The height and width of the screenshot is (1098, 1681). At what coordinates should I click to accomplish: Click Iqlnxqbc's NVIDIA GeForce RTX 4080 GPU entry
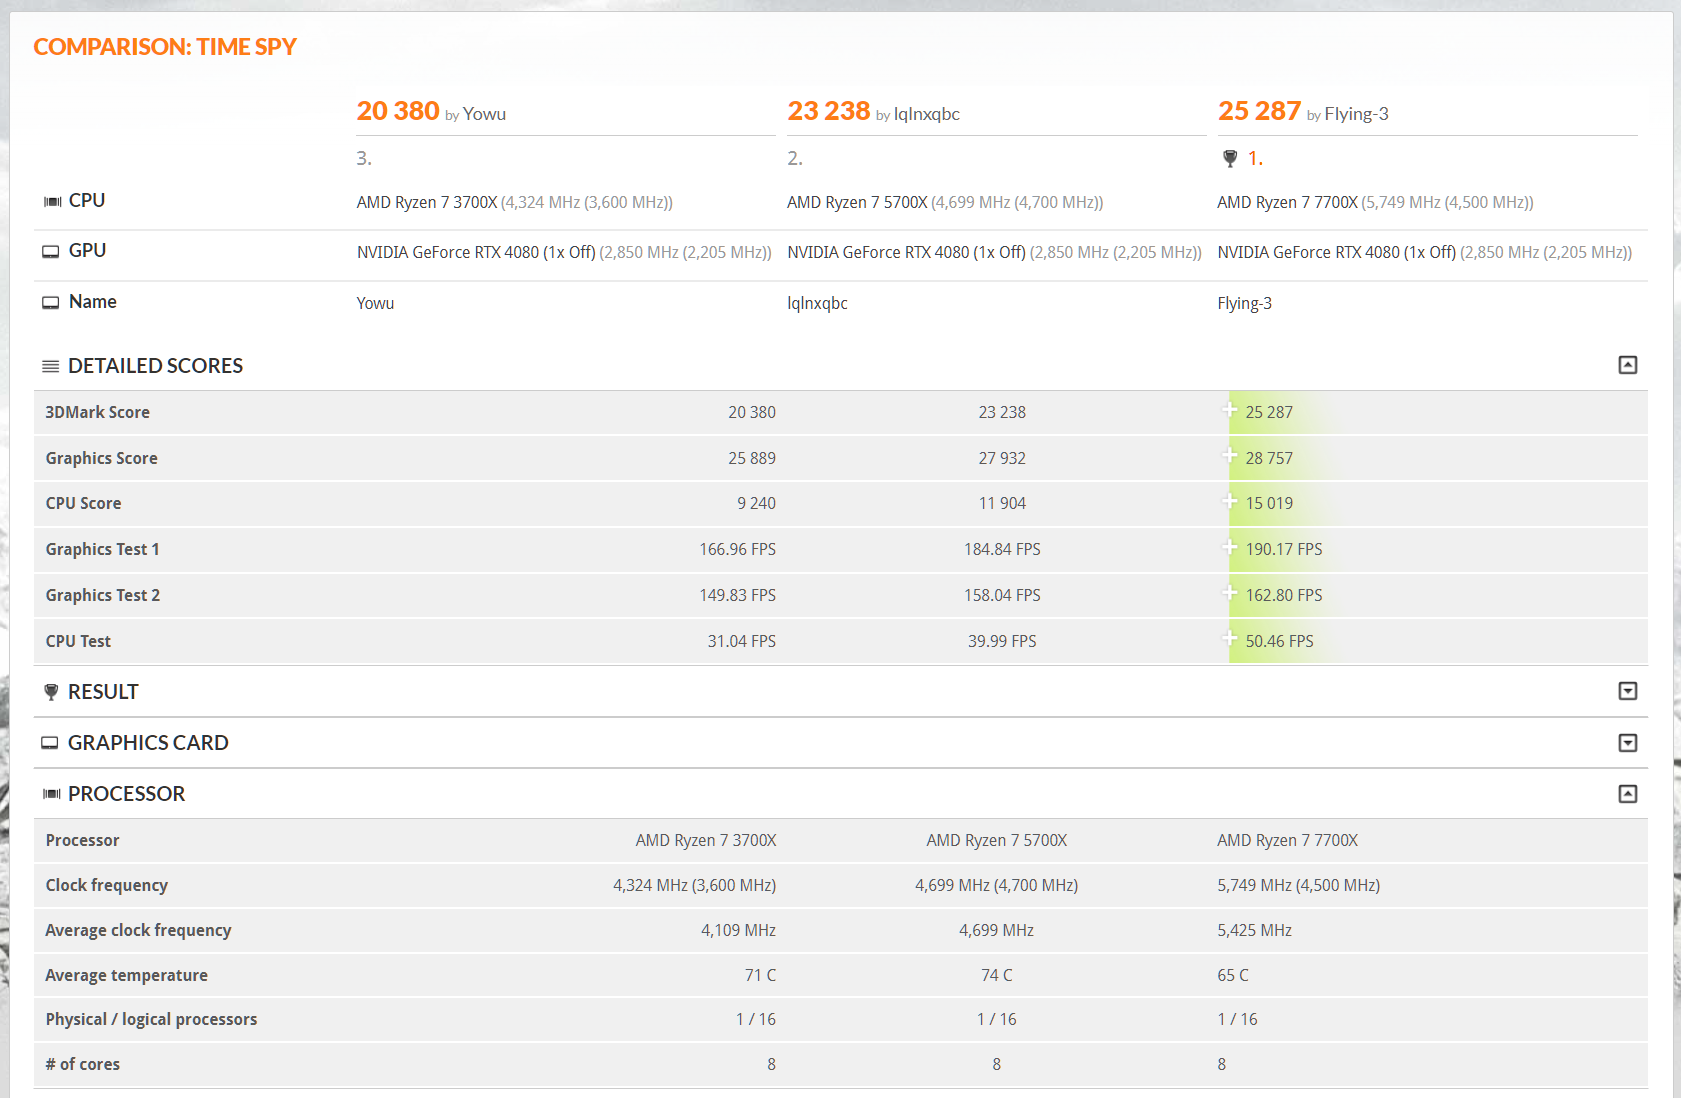point(906,252)
